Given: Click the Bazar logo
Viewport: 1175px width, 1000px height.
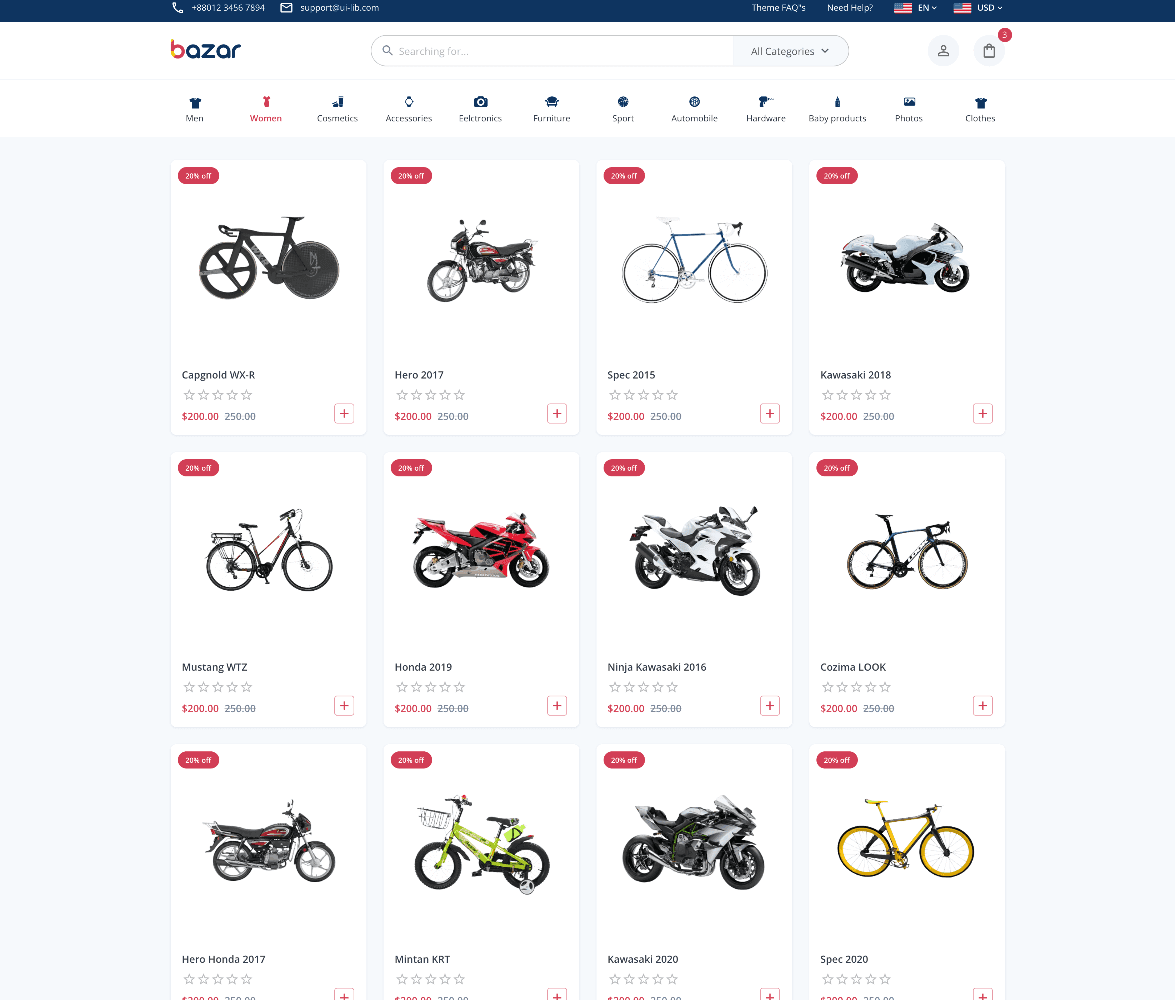Looking at the screenshot, I should [205, 50].
